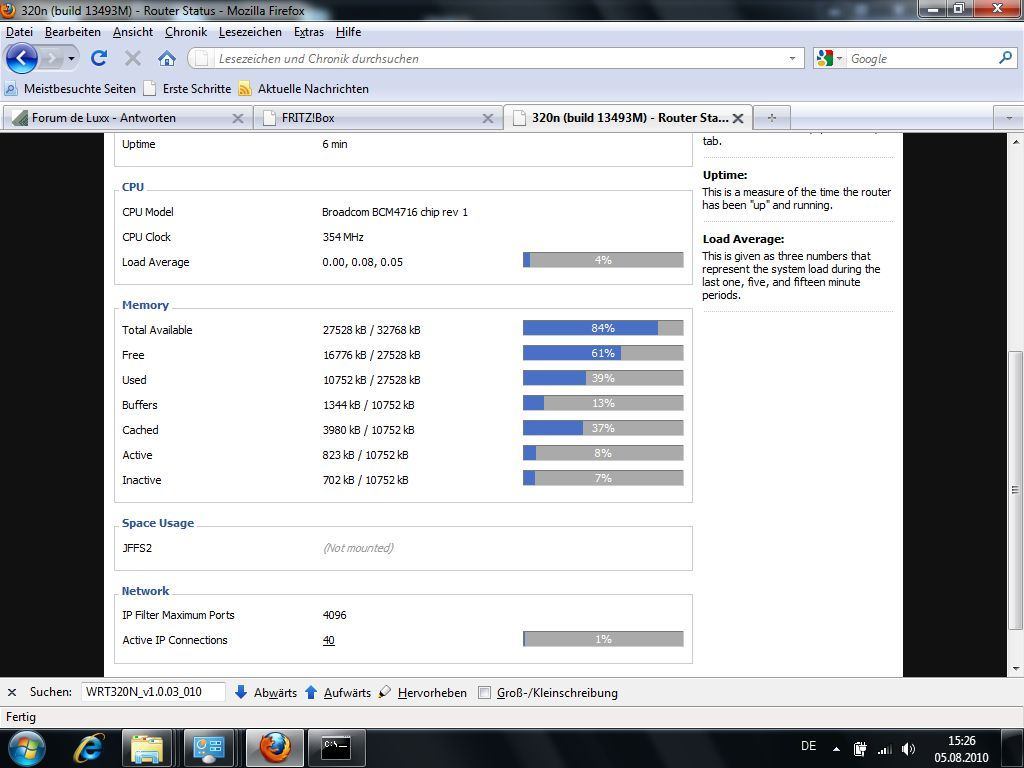
Task: Reload the page with the refresh icon
Action: [x=99, y=58]
